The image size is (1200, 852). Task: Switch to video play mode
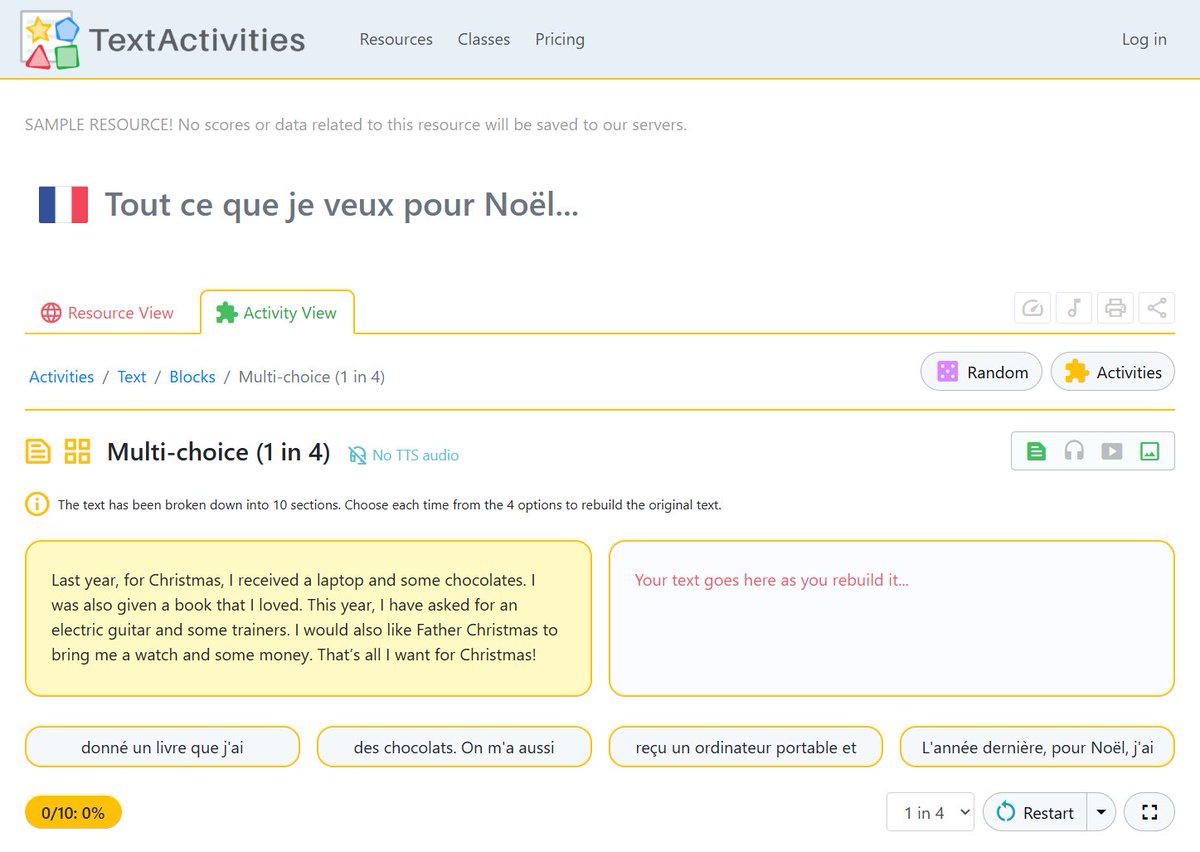click(1112, 451)
